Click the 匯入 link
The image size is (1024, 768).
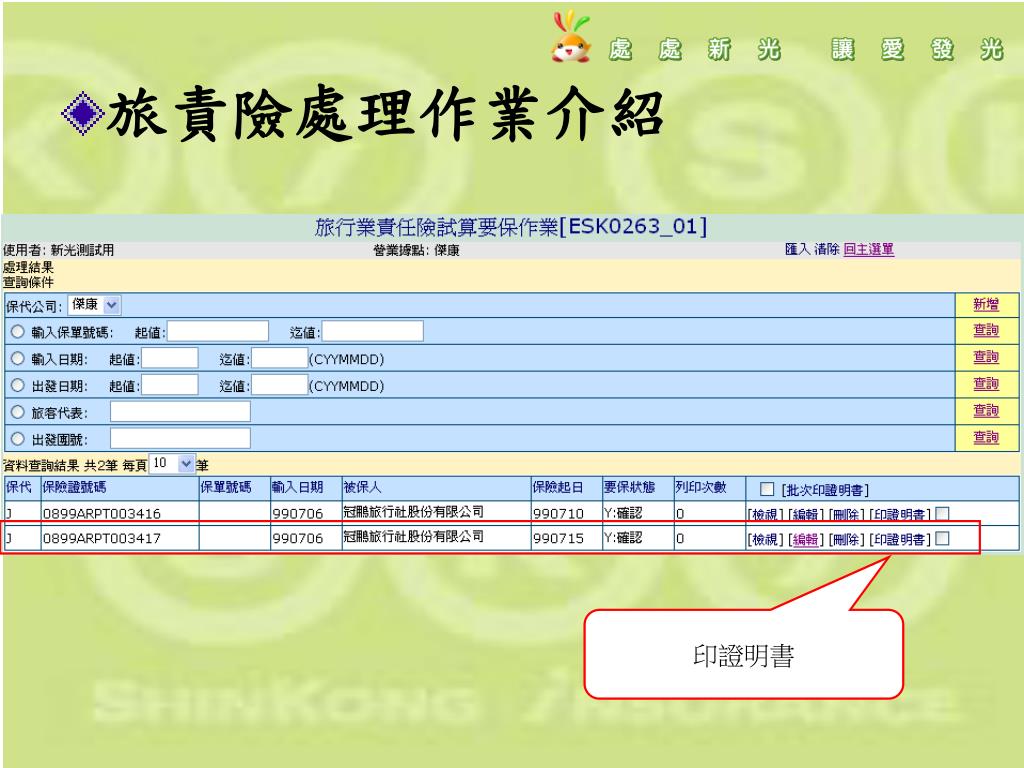click(x=797, y=249)
